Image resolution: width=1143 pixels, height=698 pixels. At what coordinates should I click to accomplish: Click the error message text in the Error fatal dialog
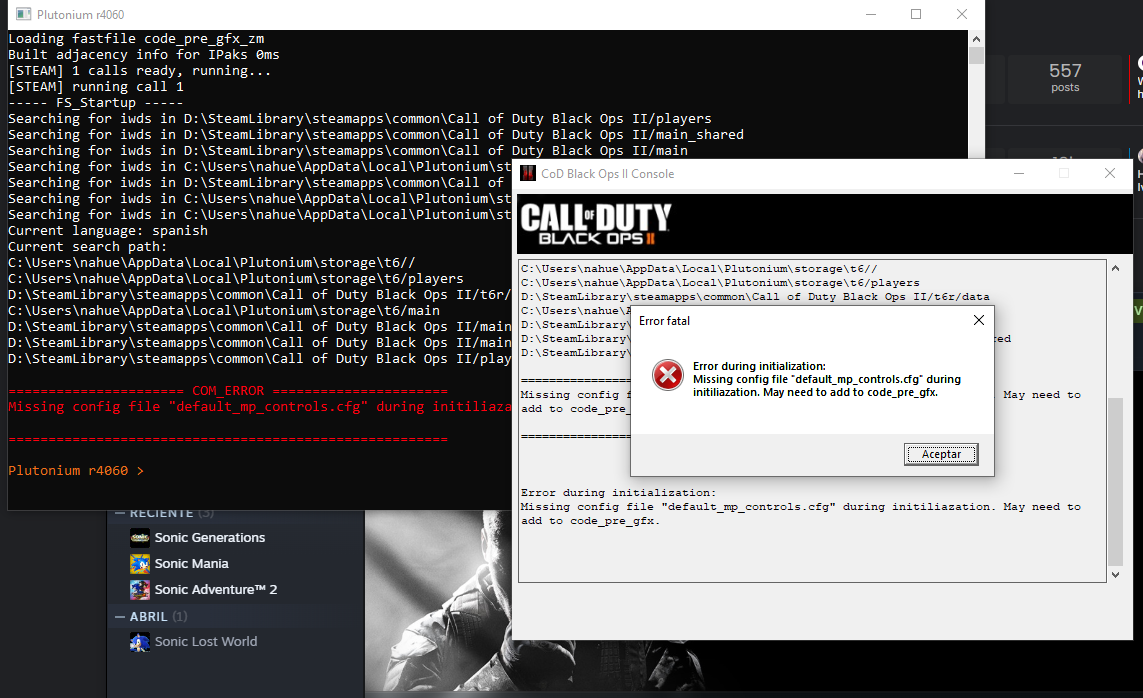pyautogui.click(x=827, y=380)
